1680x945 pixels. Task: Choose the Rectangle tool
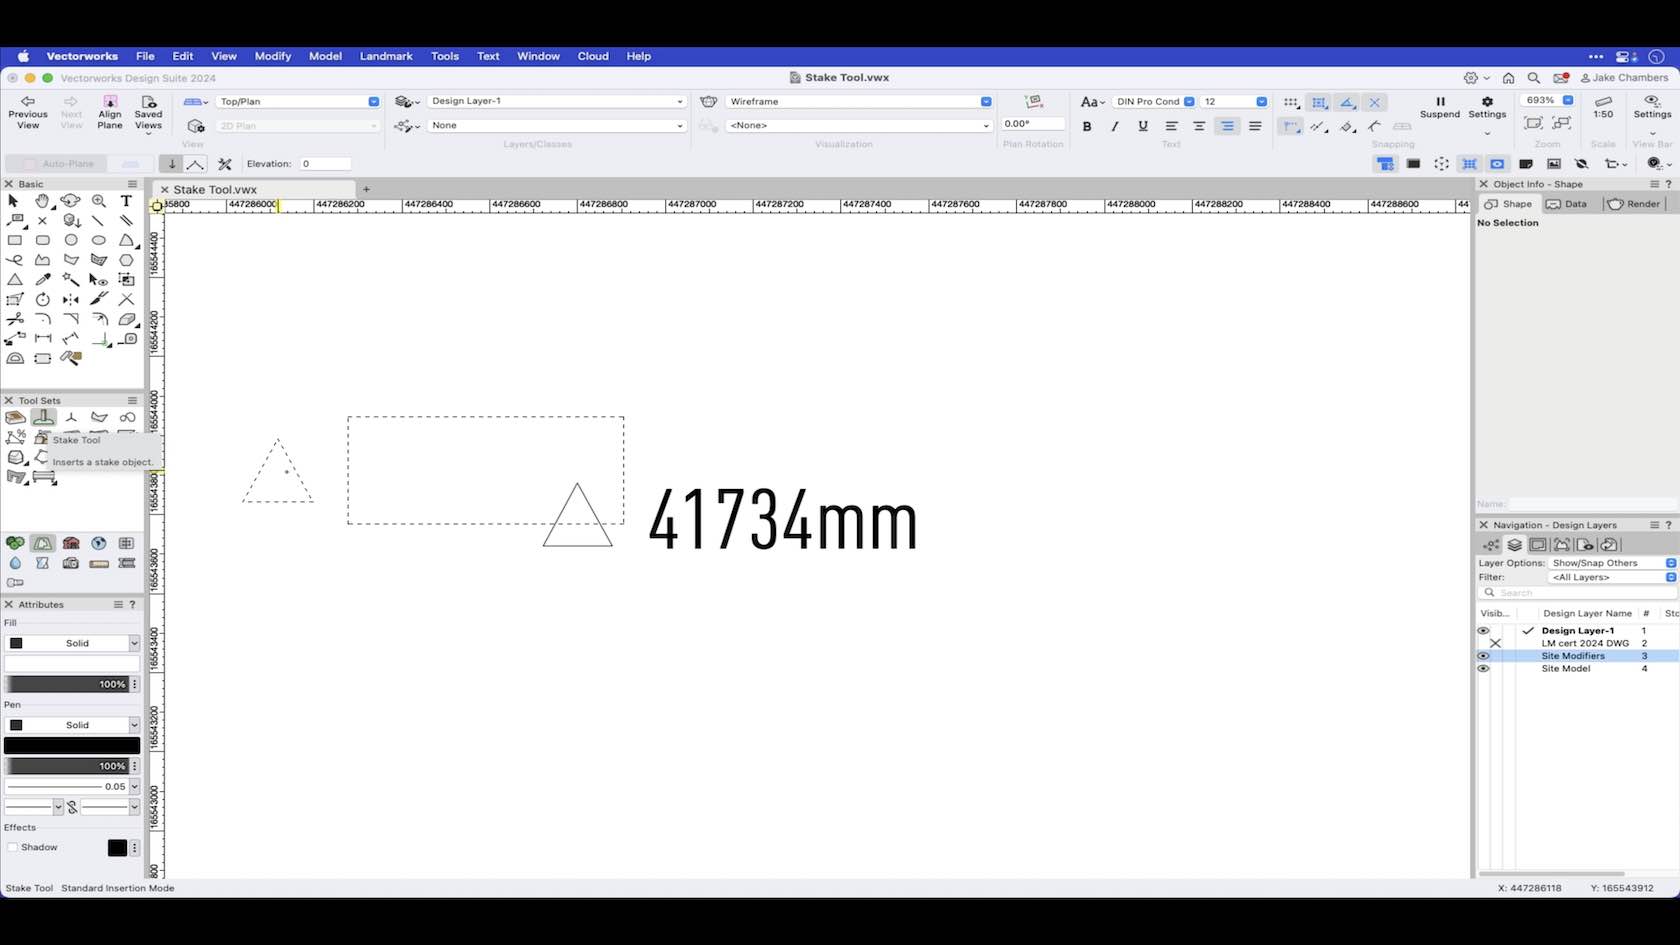13,240
